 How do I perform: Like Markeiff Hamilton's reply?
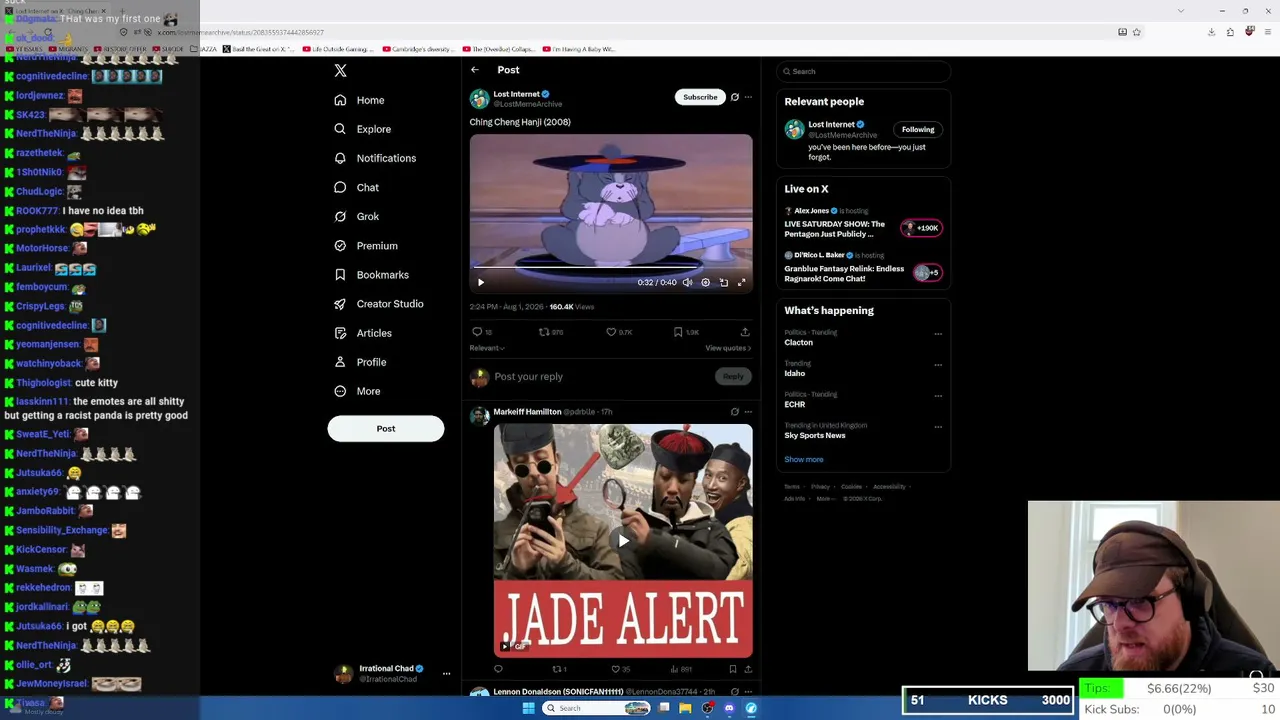616,669
